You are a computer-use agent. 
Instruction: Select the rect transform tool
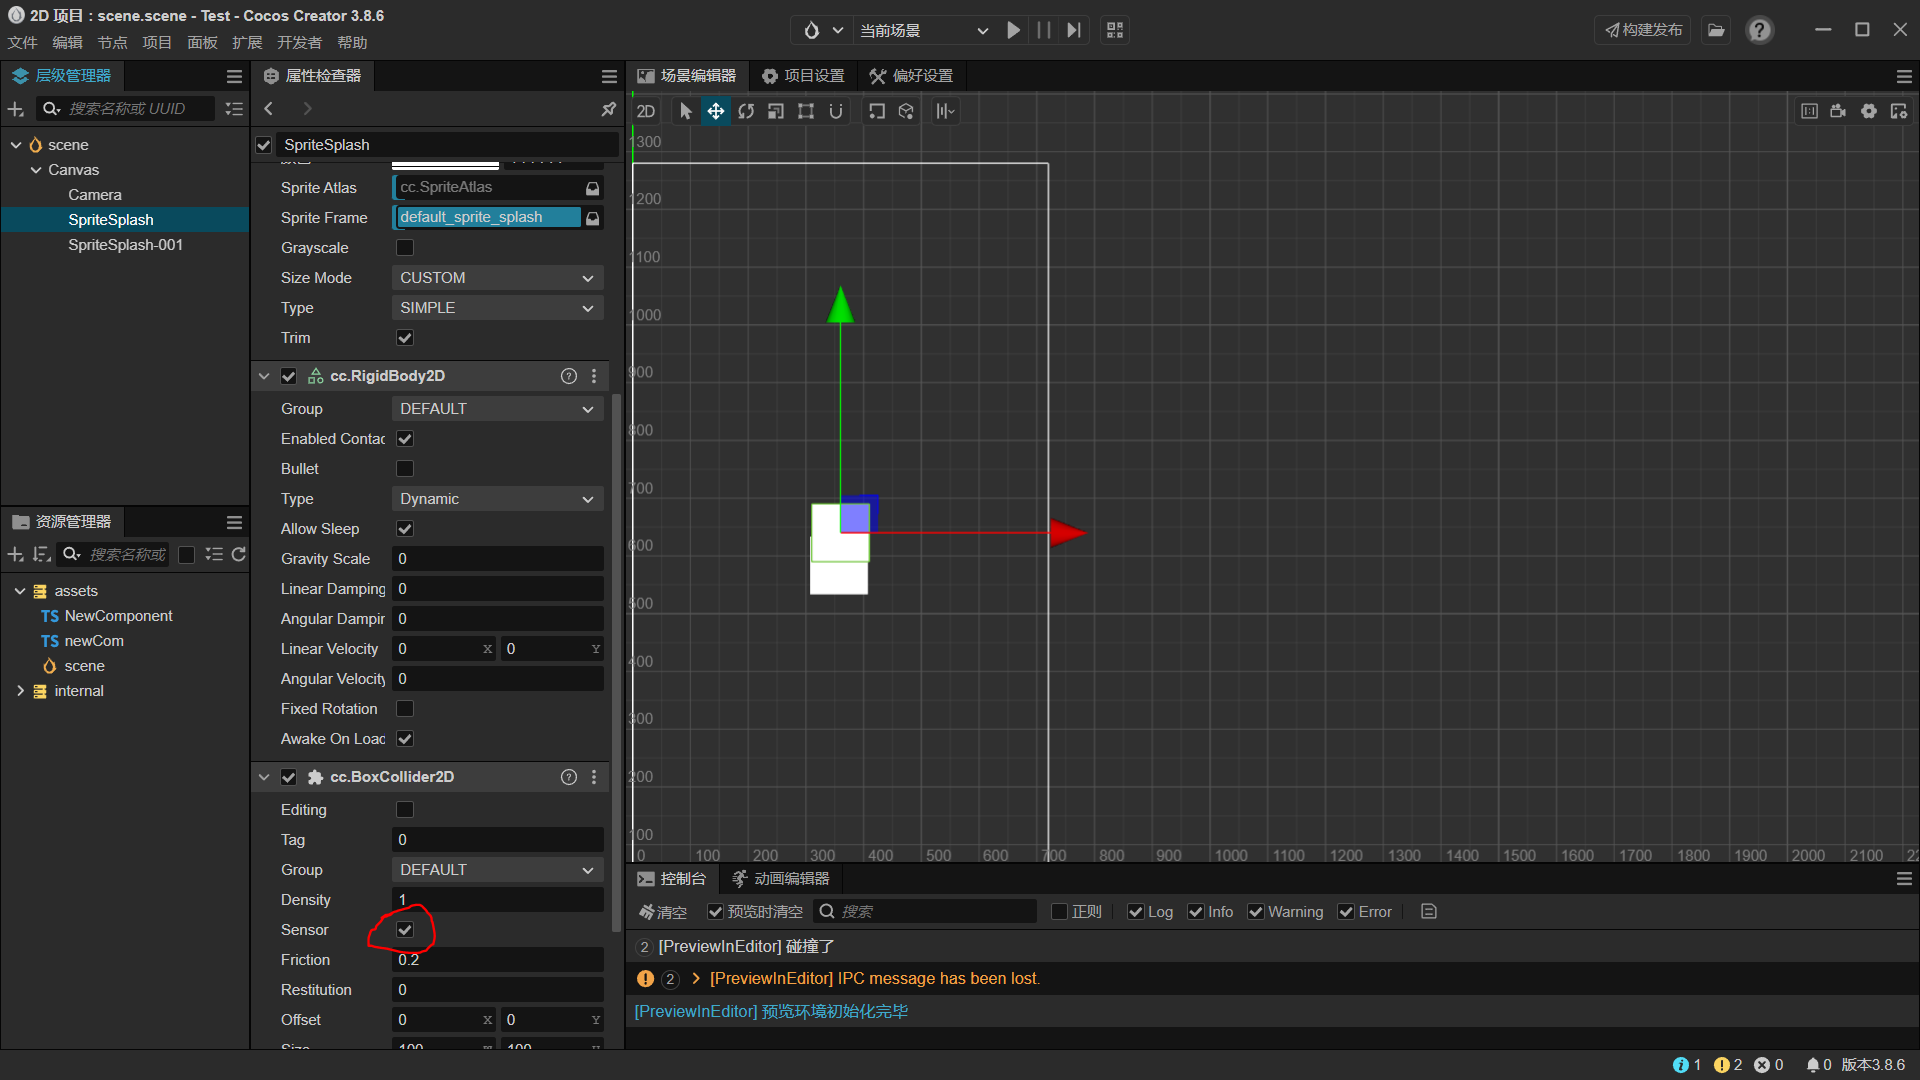806,111
